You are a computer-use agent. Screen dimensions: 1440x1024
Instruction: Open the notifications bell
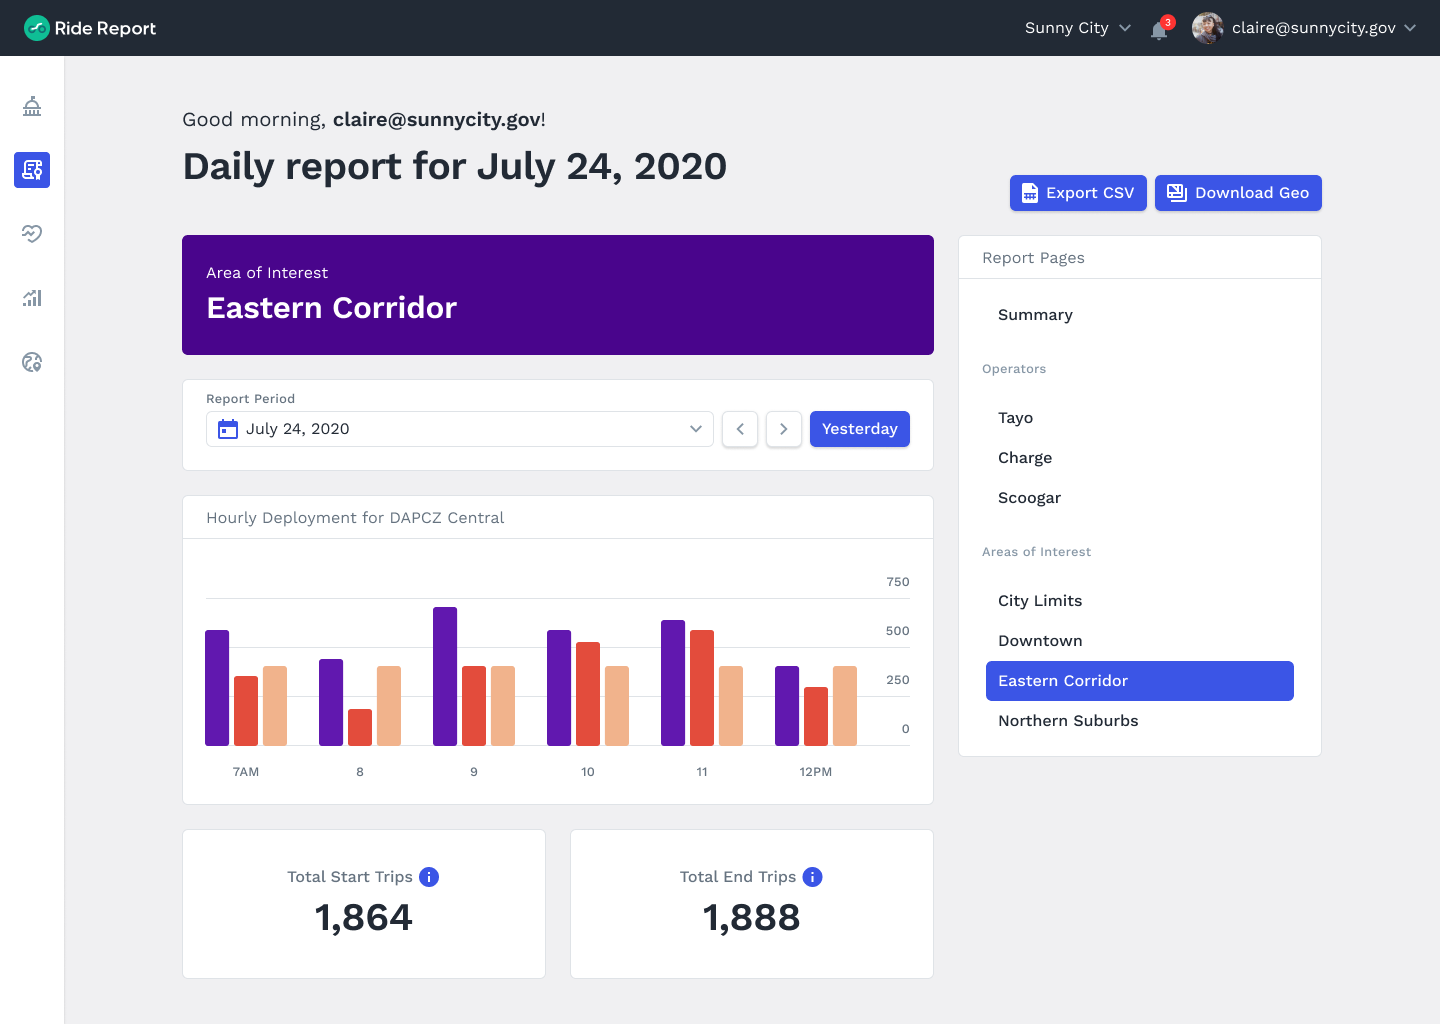1159,29
